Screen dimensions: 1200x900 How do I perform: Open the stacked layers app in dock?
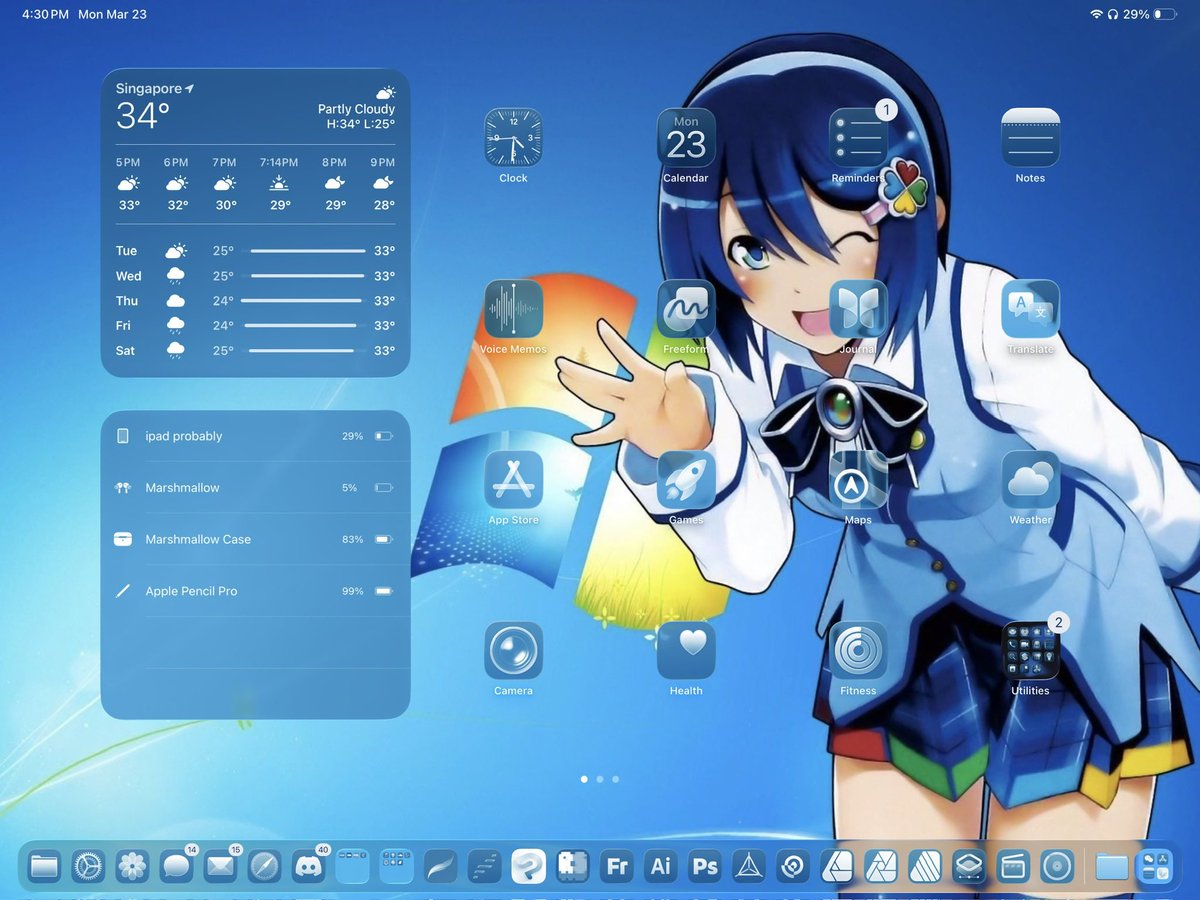(969, 866)
